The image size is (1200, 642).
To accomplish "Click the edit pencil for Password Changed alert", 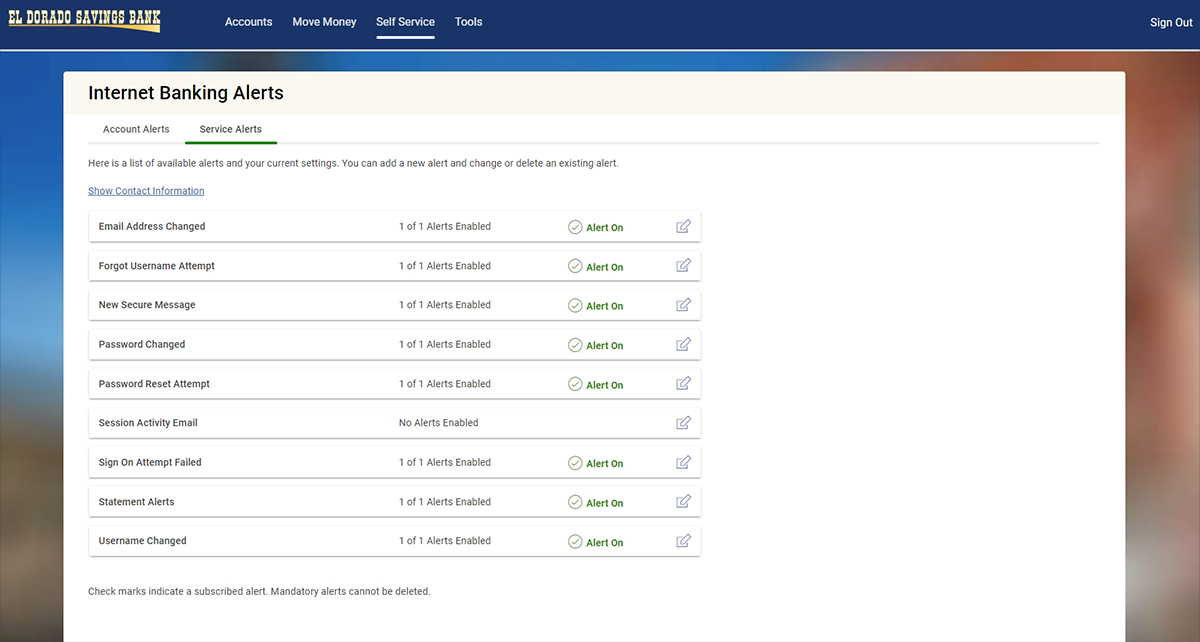I will pyautogui.click(x=684, y=344).
